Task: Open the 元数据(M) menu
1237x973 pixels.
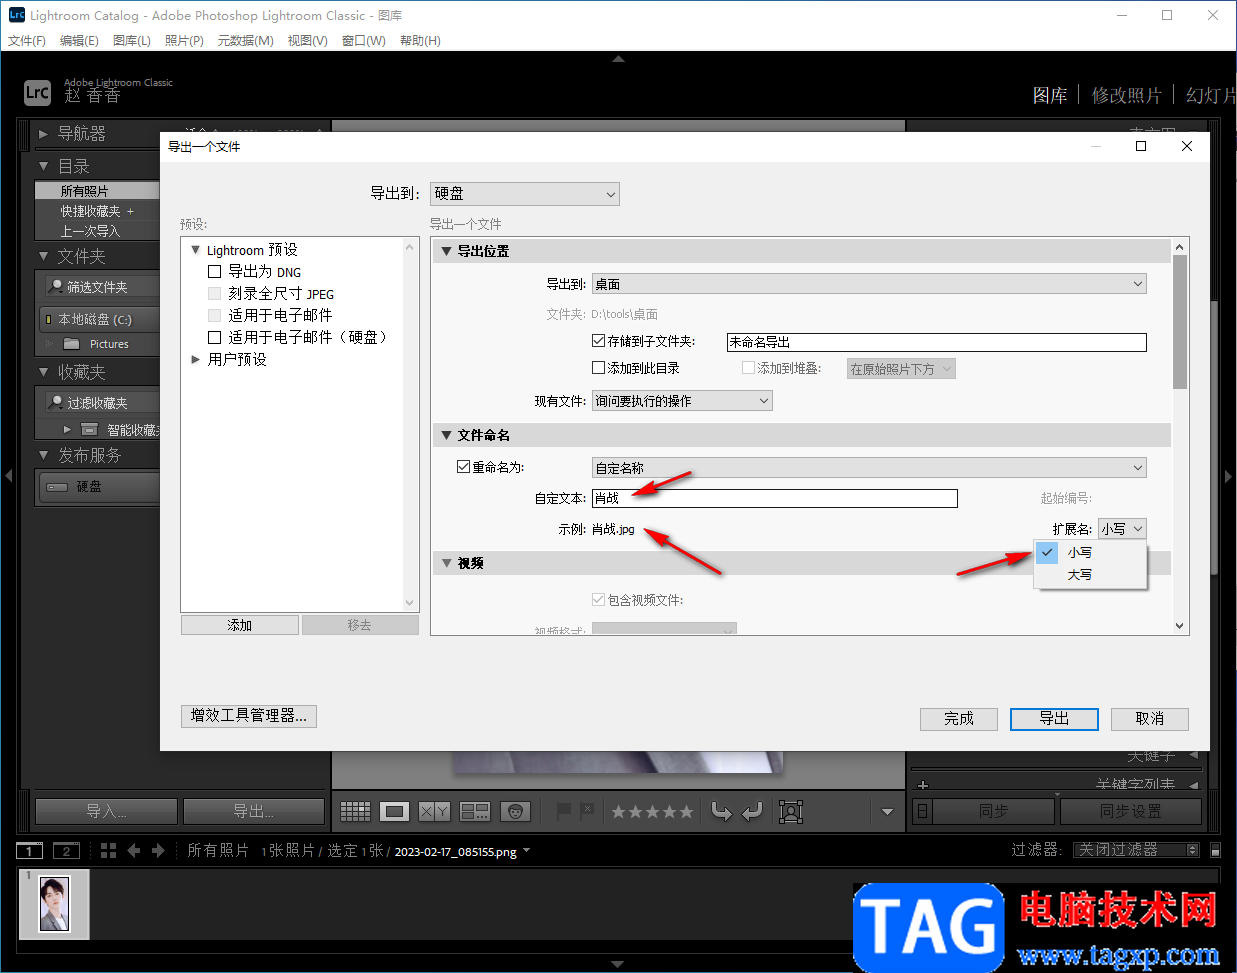Action: click(x=246, y=41)
